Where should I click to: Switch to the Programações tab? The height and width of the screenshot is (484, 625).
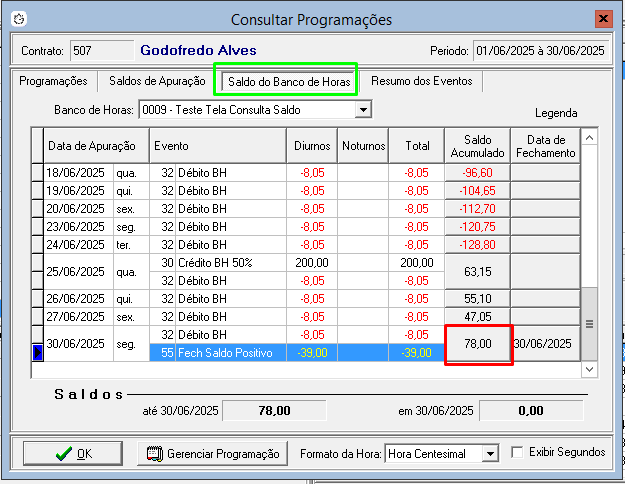53,81
